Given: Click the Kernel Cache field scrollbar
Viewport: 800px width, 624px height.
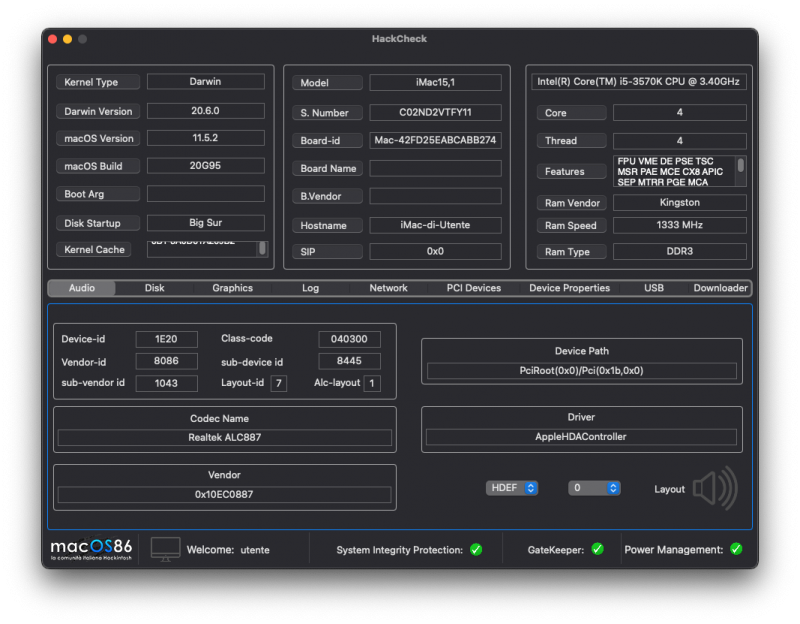Looking at the screenshot, I should pos(262,248).
